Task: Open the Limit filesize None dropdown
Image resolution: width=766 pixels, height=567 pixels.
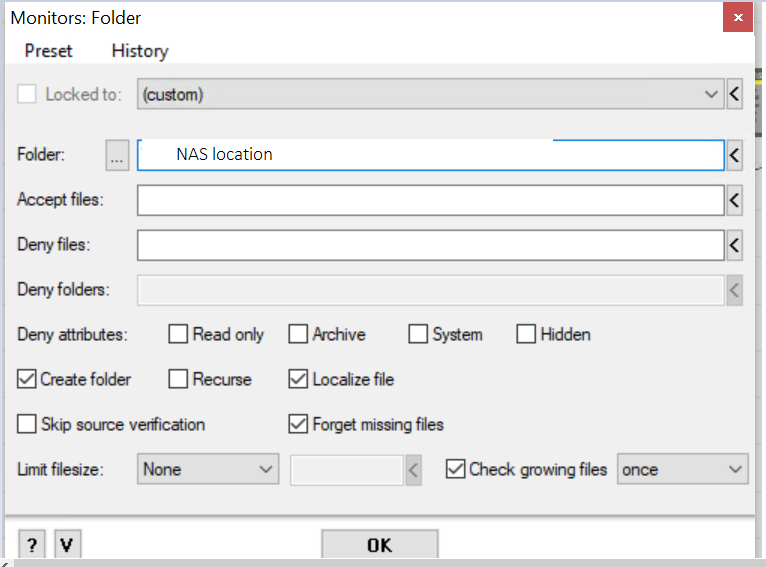Action: [x=208, y=469]
